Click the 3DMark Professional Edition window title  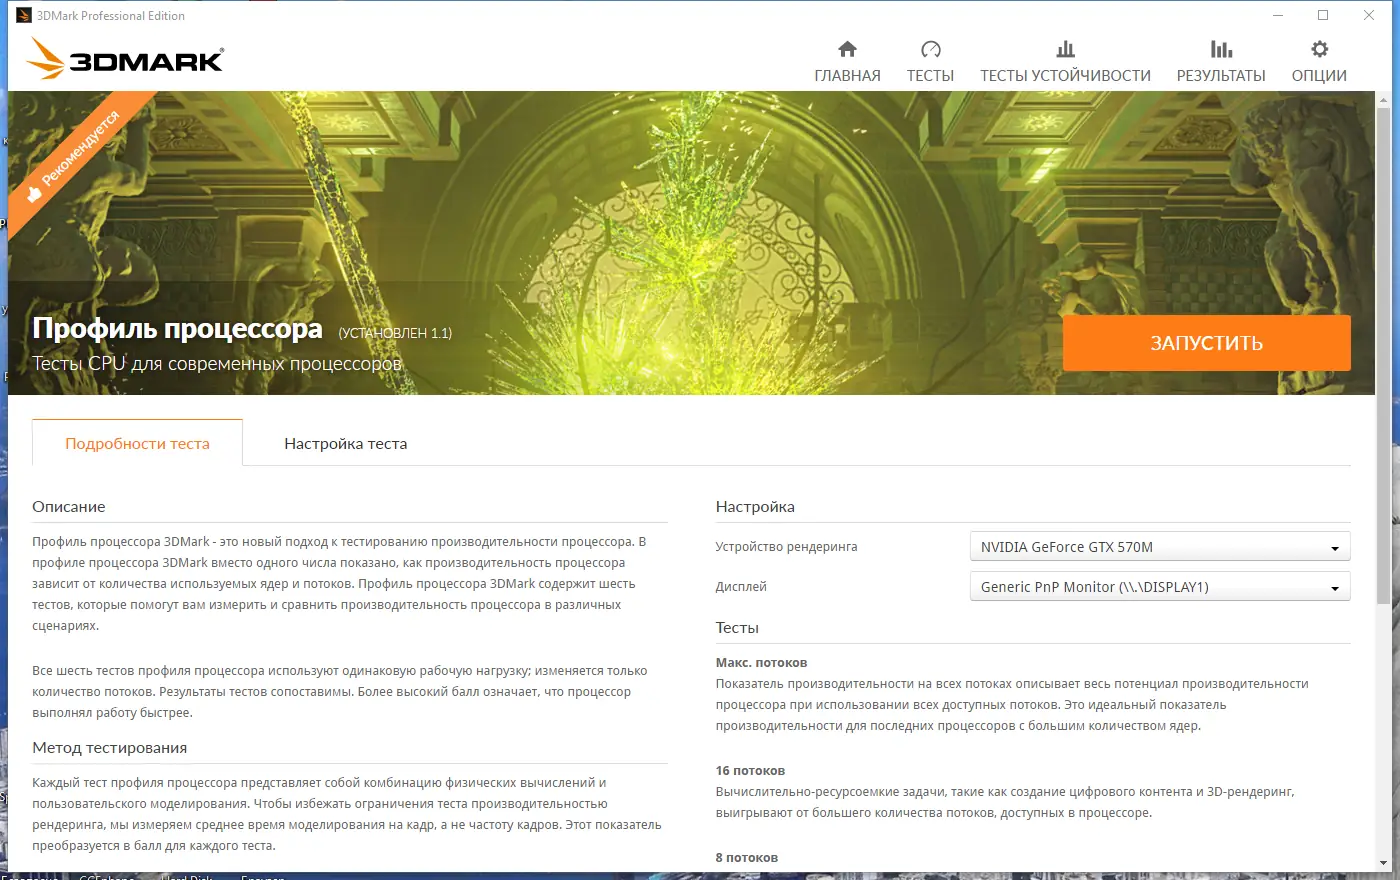111,15
